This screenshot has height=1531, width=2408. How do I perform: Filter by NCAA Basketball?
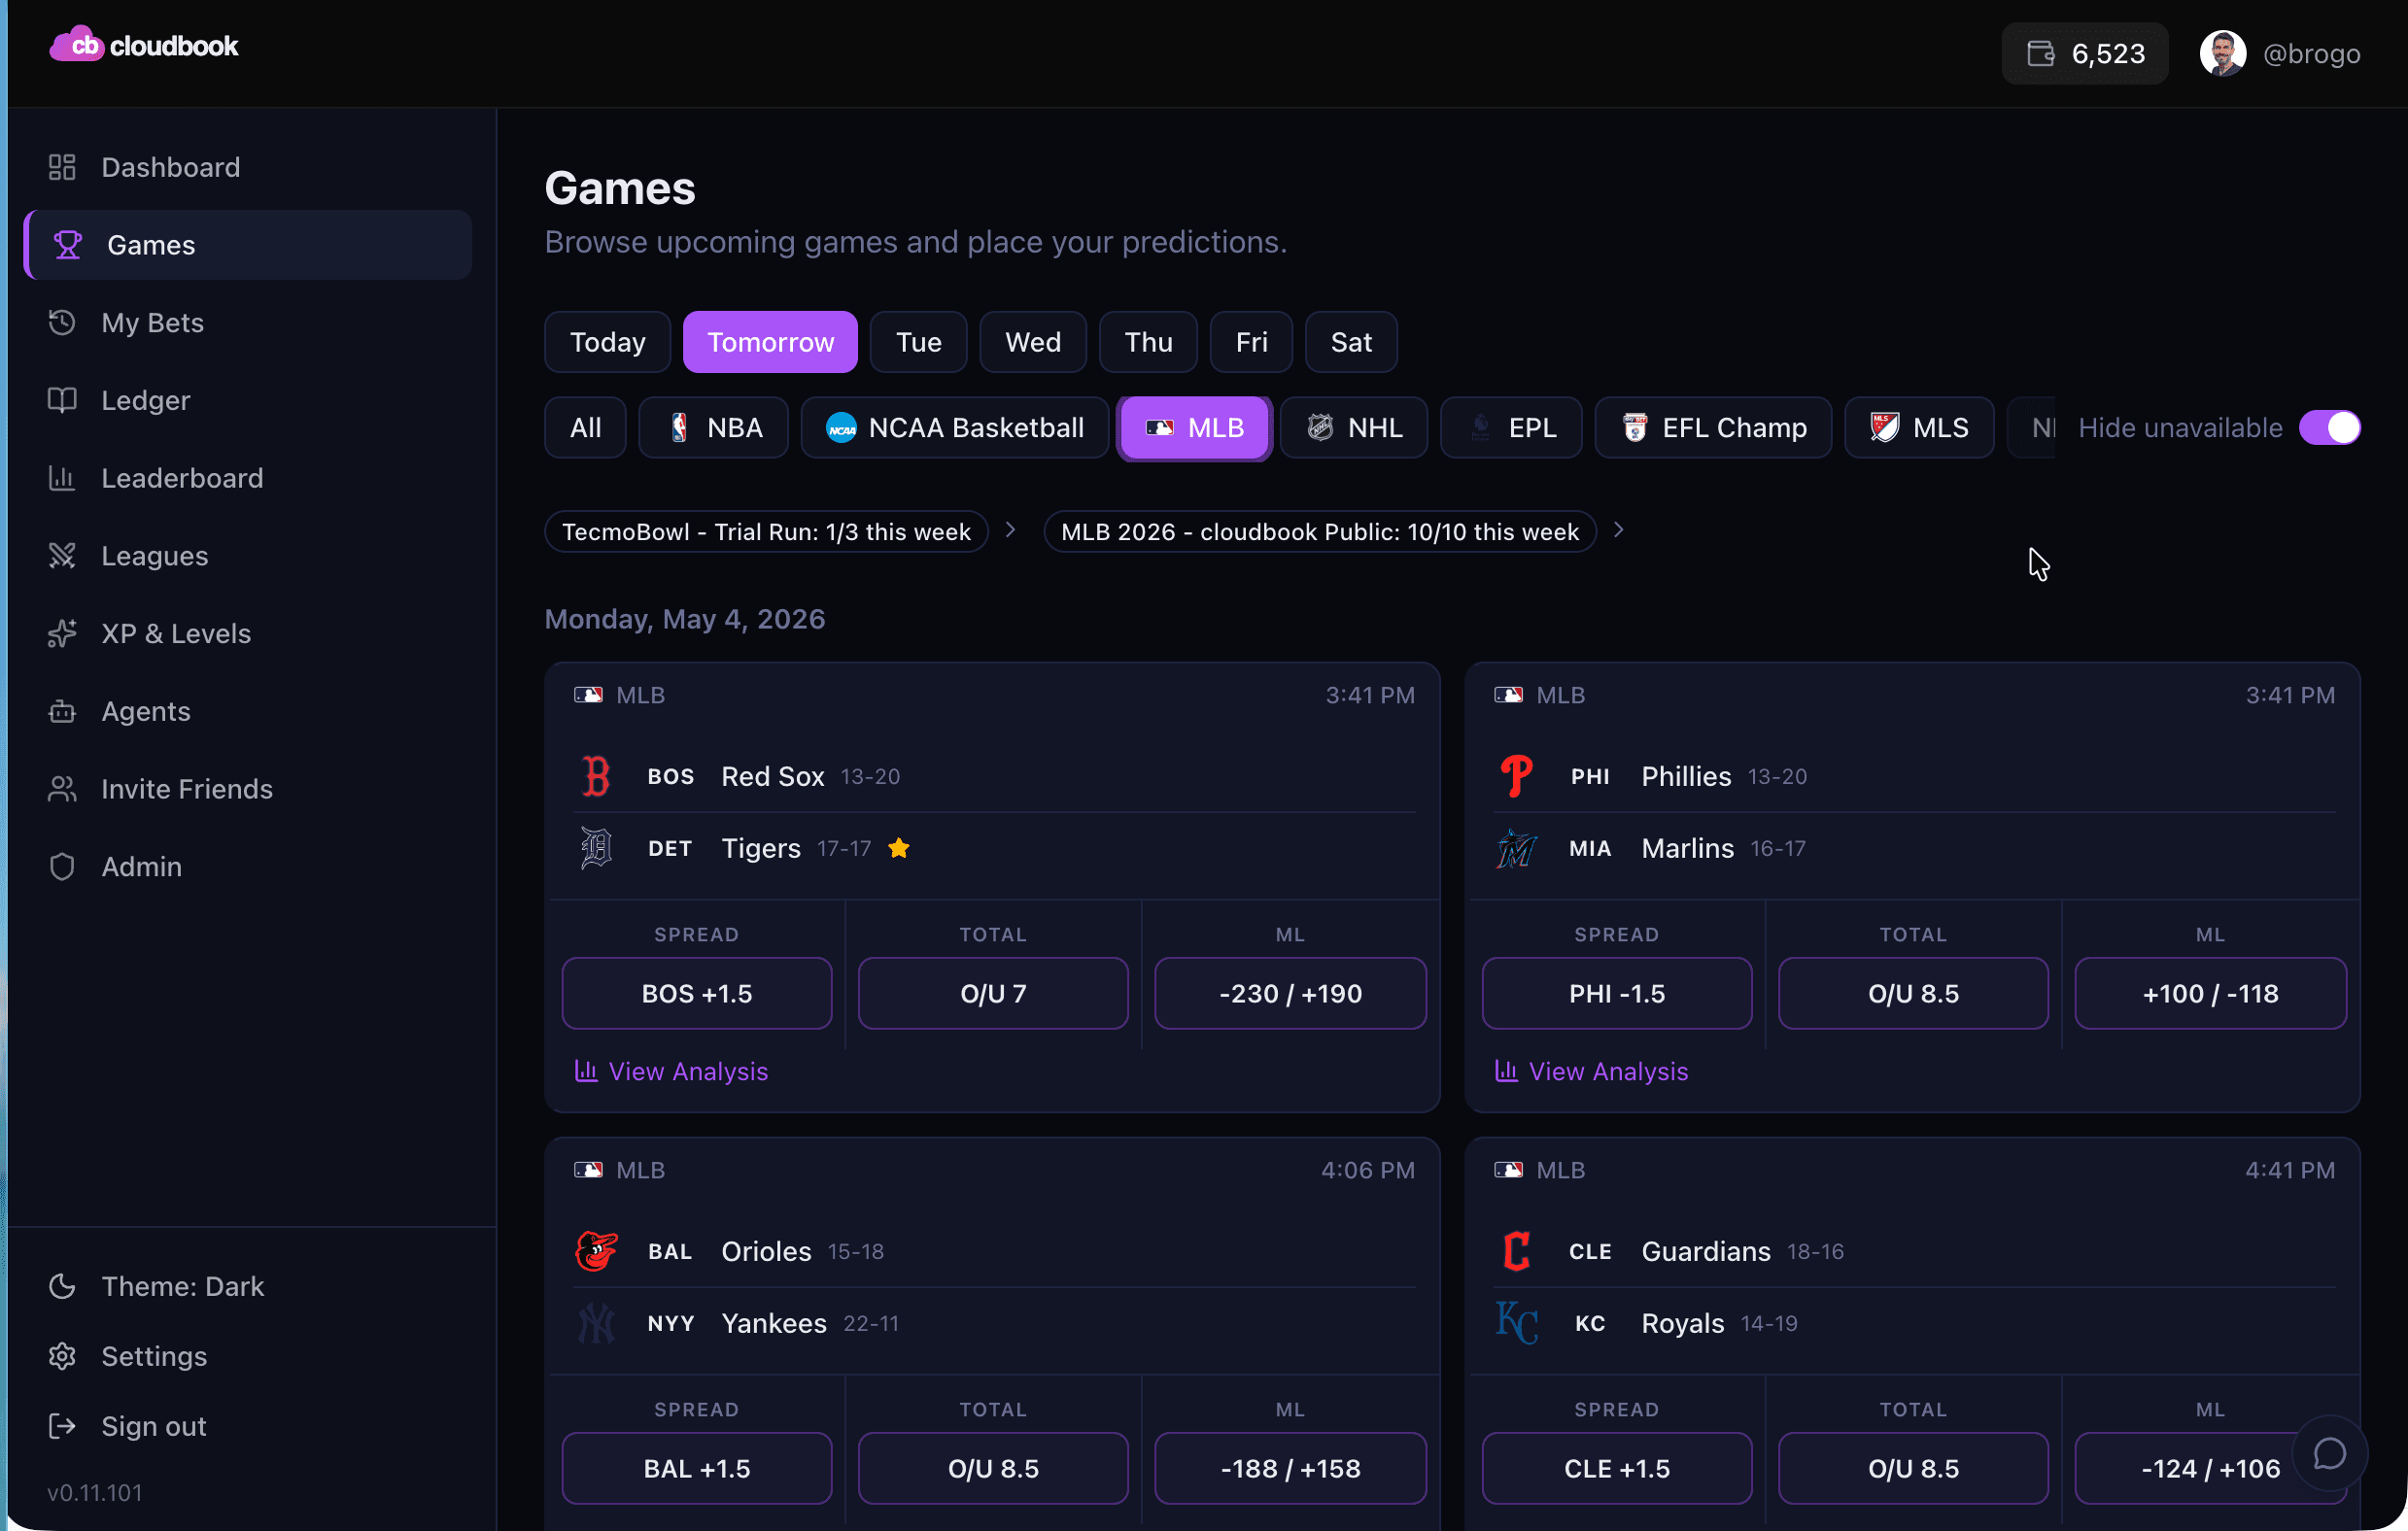coord(954,428)
